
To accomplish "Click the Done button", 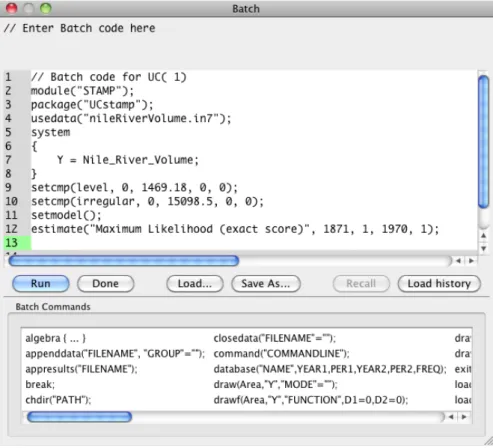I will click(x=105, y=284).
